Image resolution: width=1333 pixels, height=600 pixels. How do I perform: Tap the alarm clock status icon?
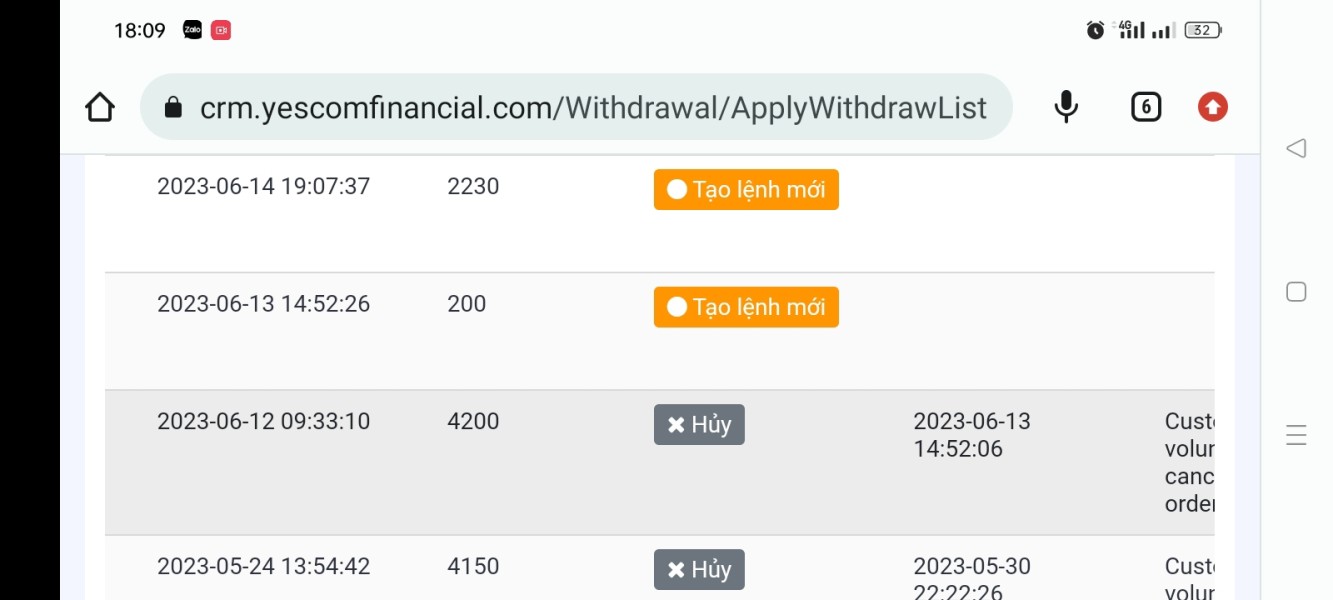tap(1095, 31)
